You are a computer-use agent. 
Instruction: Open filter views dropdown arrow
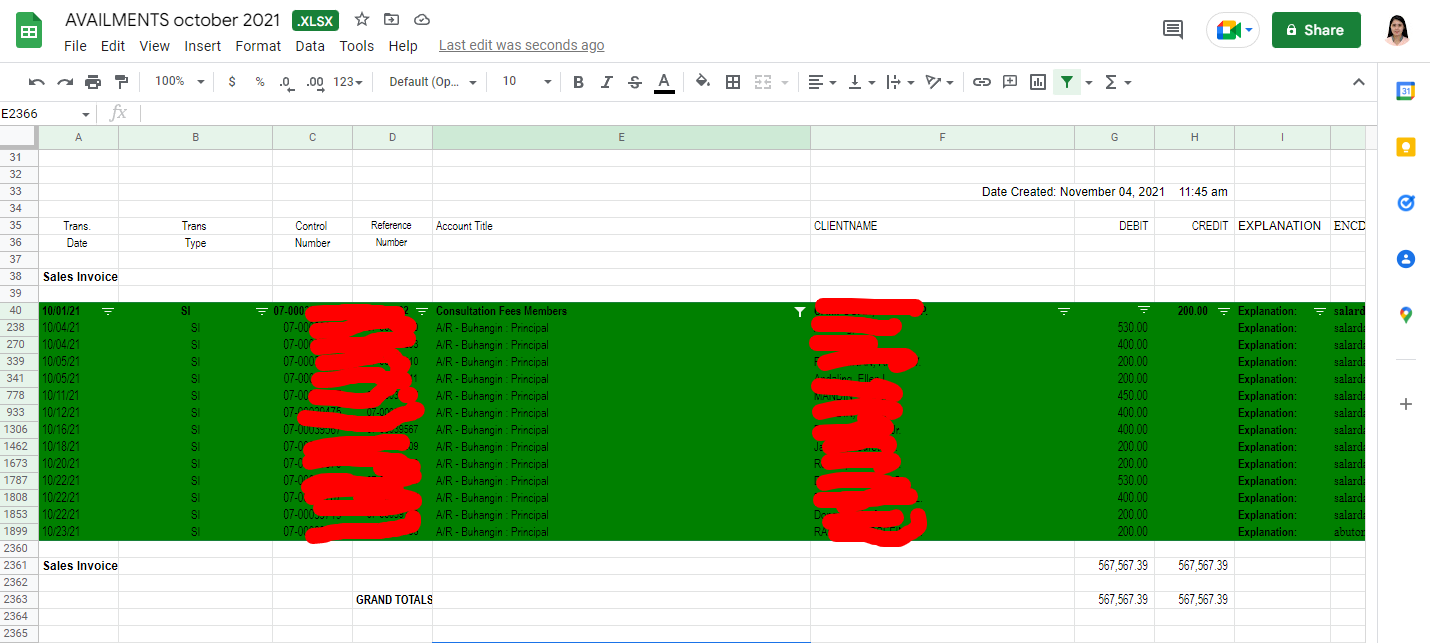click(1089, 82)
